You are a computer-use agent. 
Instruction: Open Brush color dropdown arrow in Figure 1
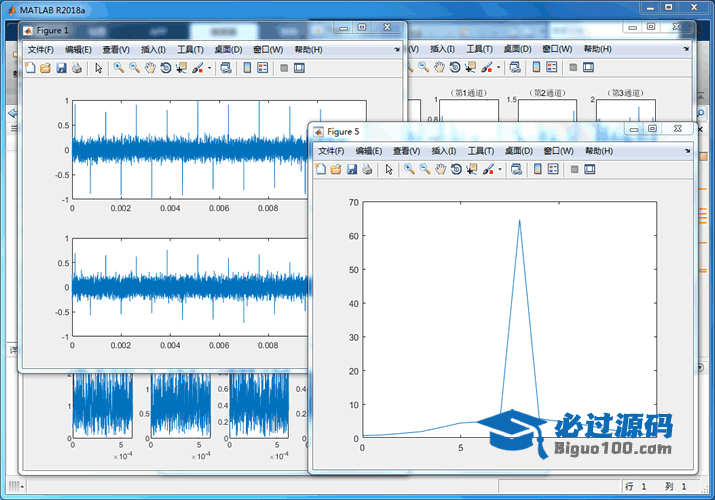pos(209,68)
